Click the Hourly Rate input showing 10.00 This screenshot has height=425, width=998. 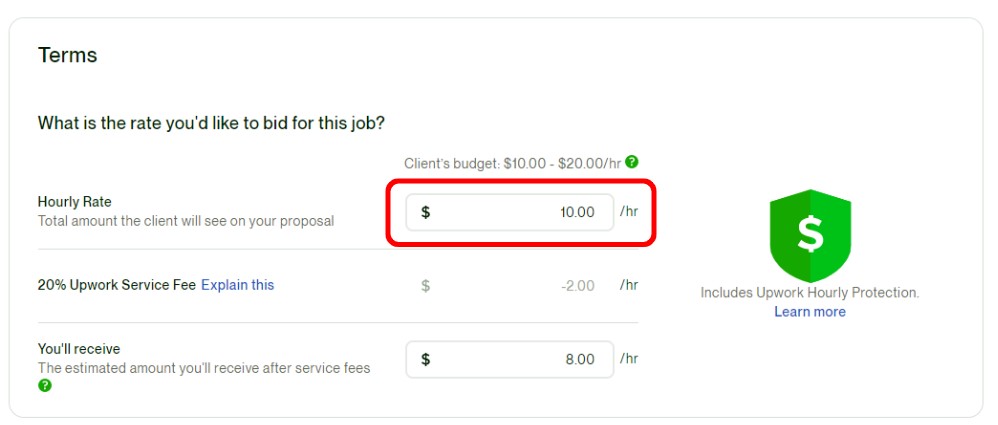(510, 212)
